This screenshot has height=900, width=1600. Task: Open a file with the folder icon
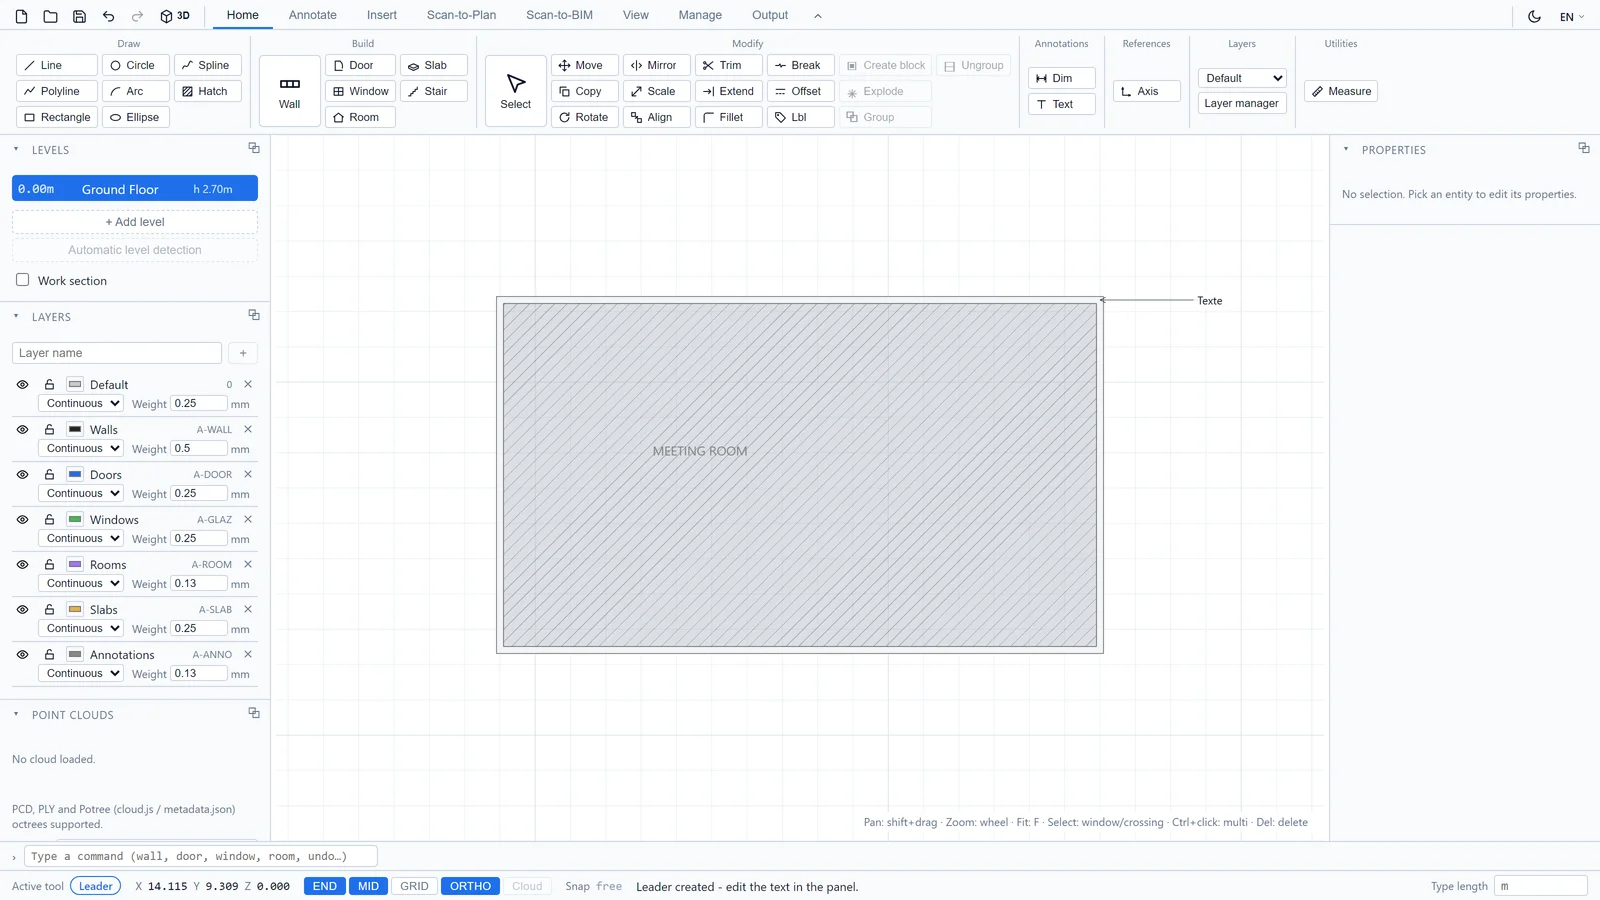click(50, 16)
